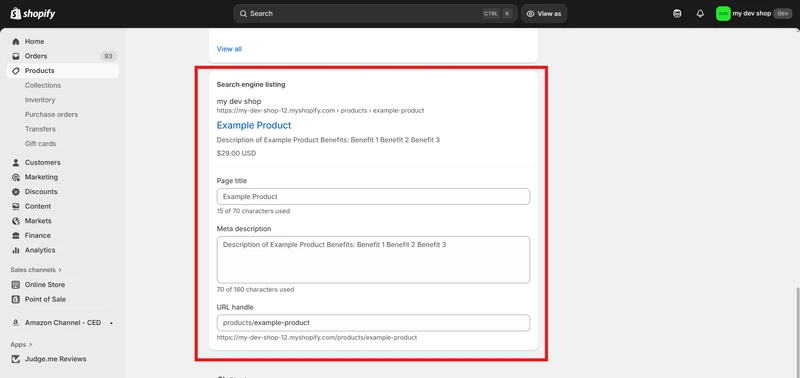Click the Meta description text area

[x=373, y=260]
